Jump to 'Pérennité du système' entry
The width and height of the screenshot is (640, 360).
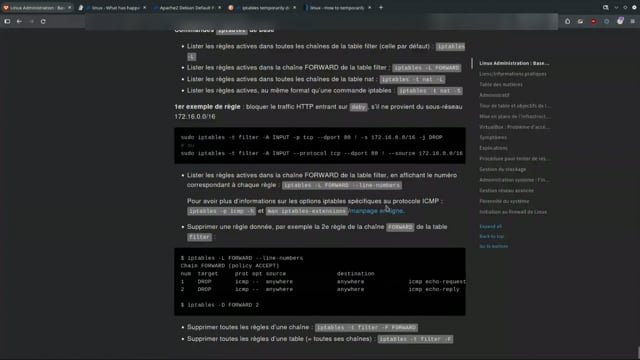[x=504, y=201]
